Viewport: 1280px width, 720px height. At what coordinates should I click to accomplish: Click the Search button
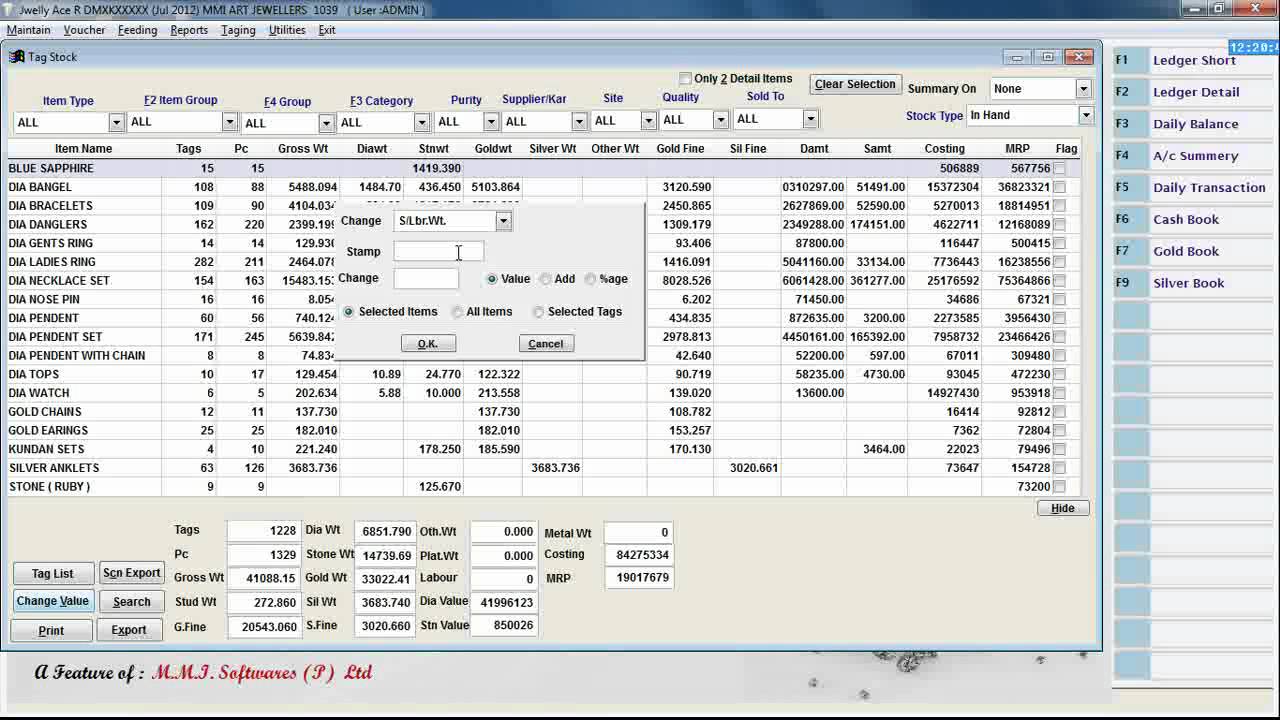[131, 602]
